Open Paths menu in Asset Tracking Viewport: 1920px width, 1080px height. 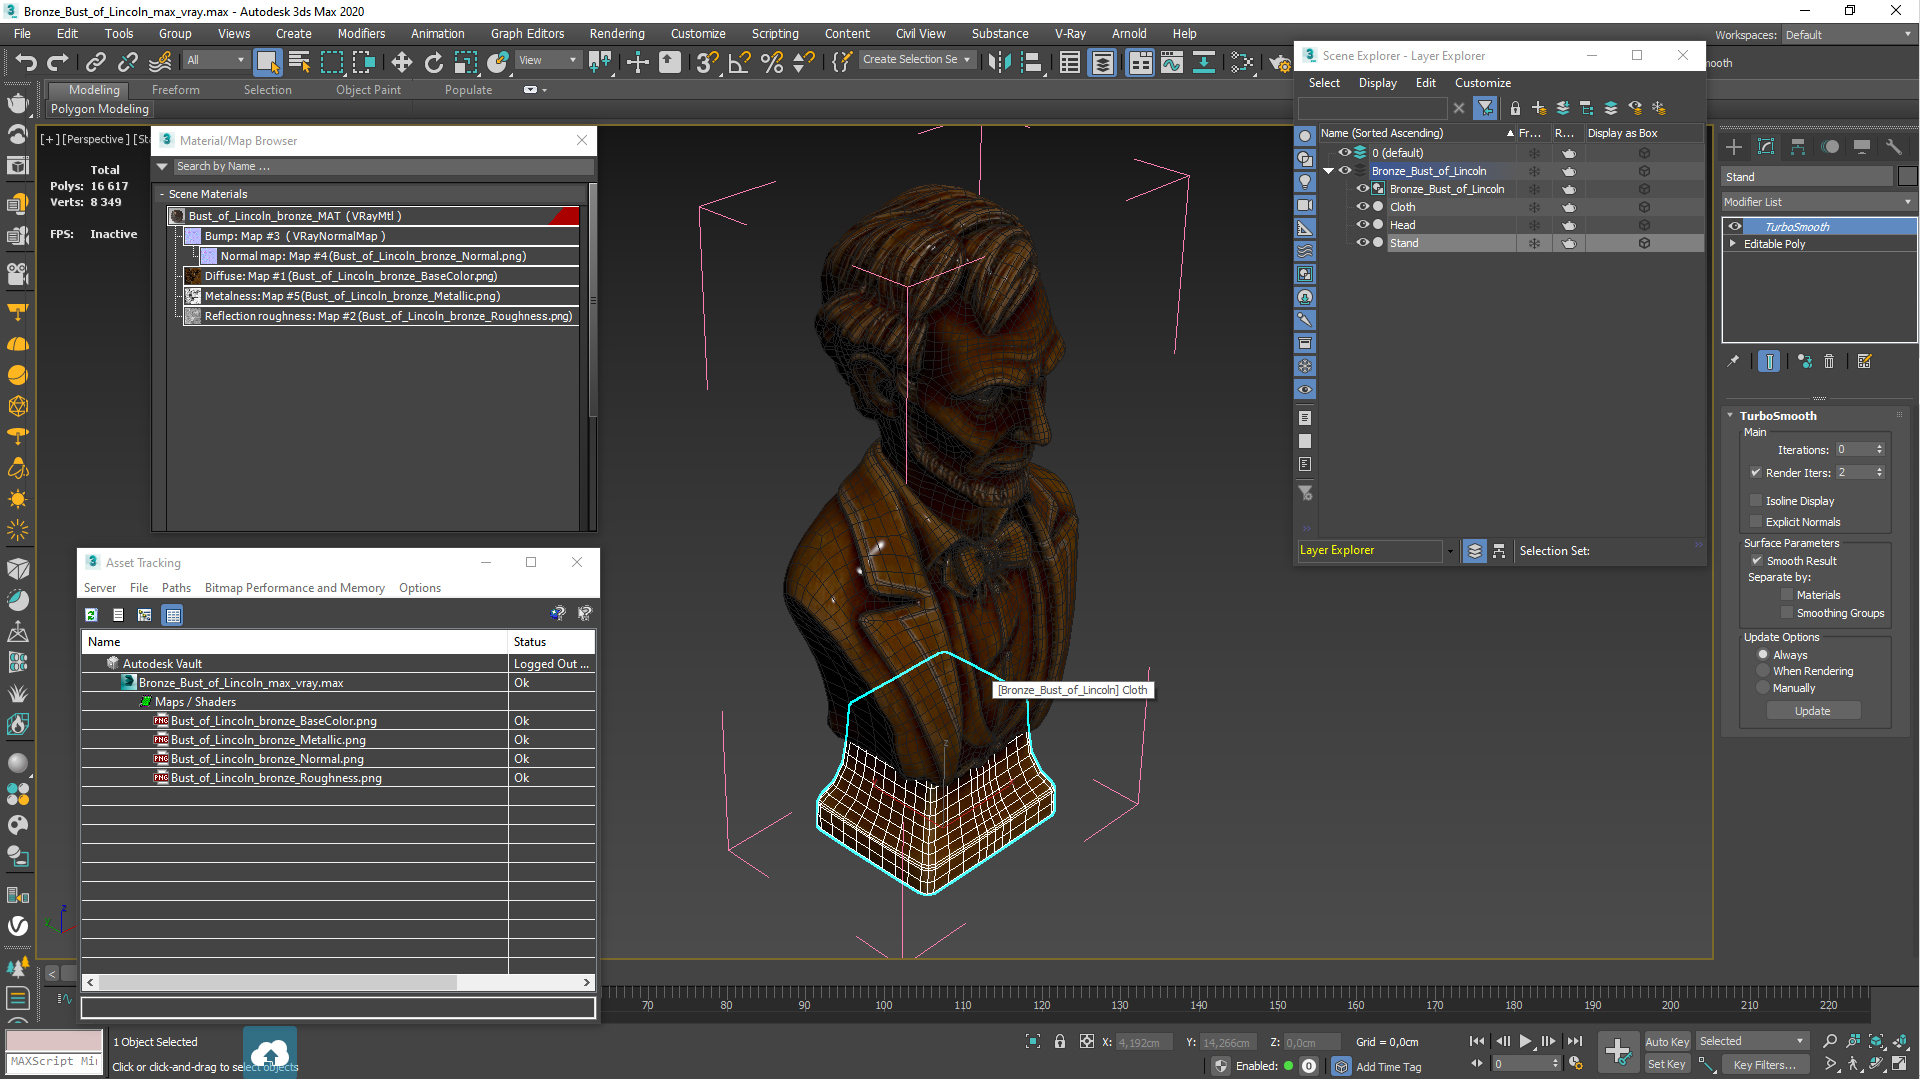(x=176, y=588)
